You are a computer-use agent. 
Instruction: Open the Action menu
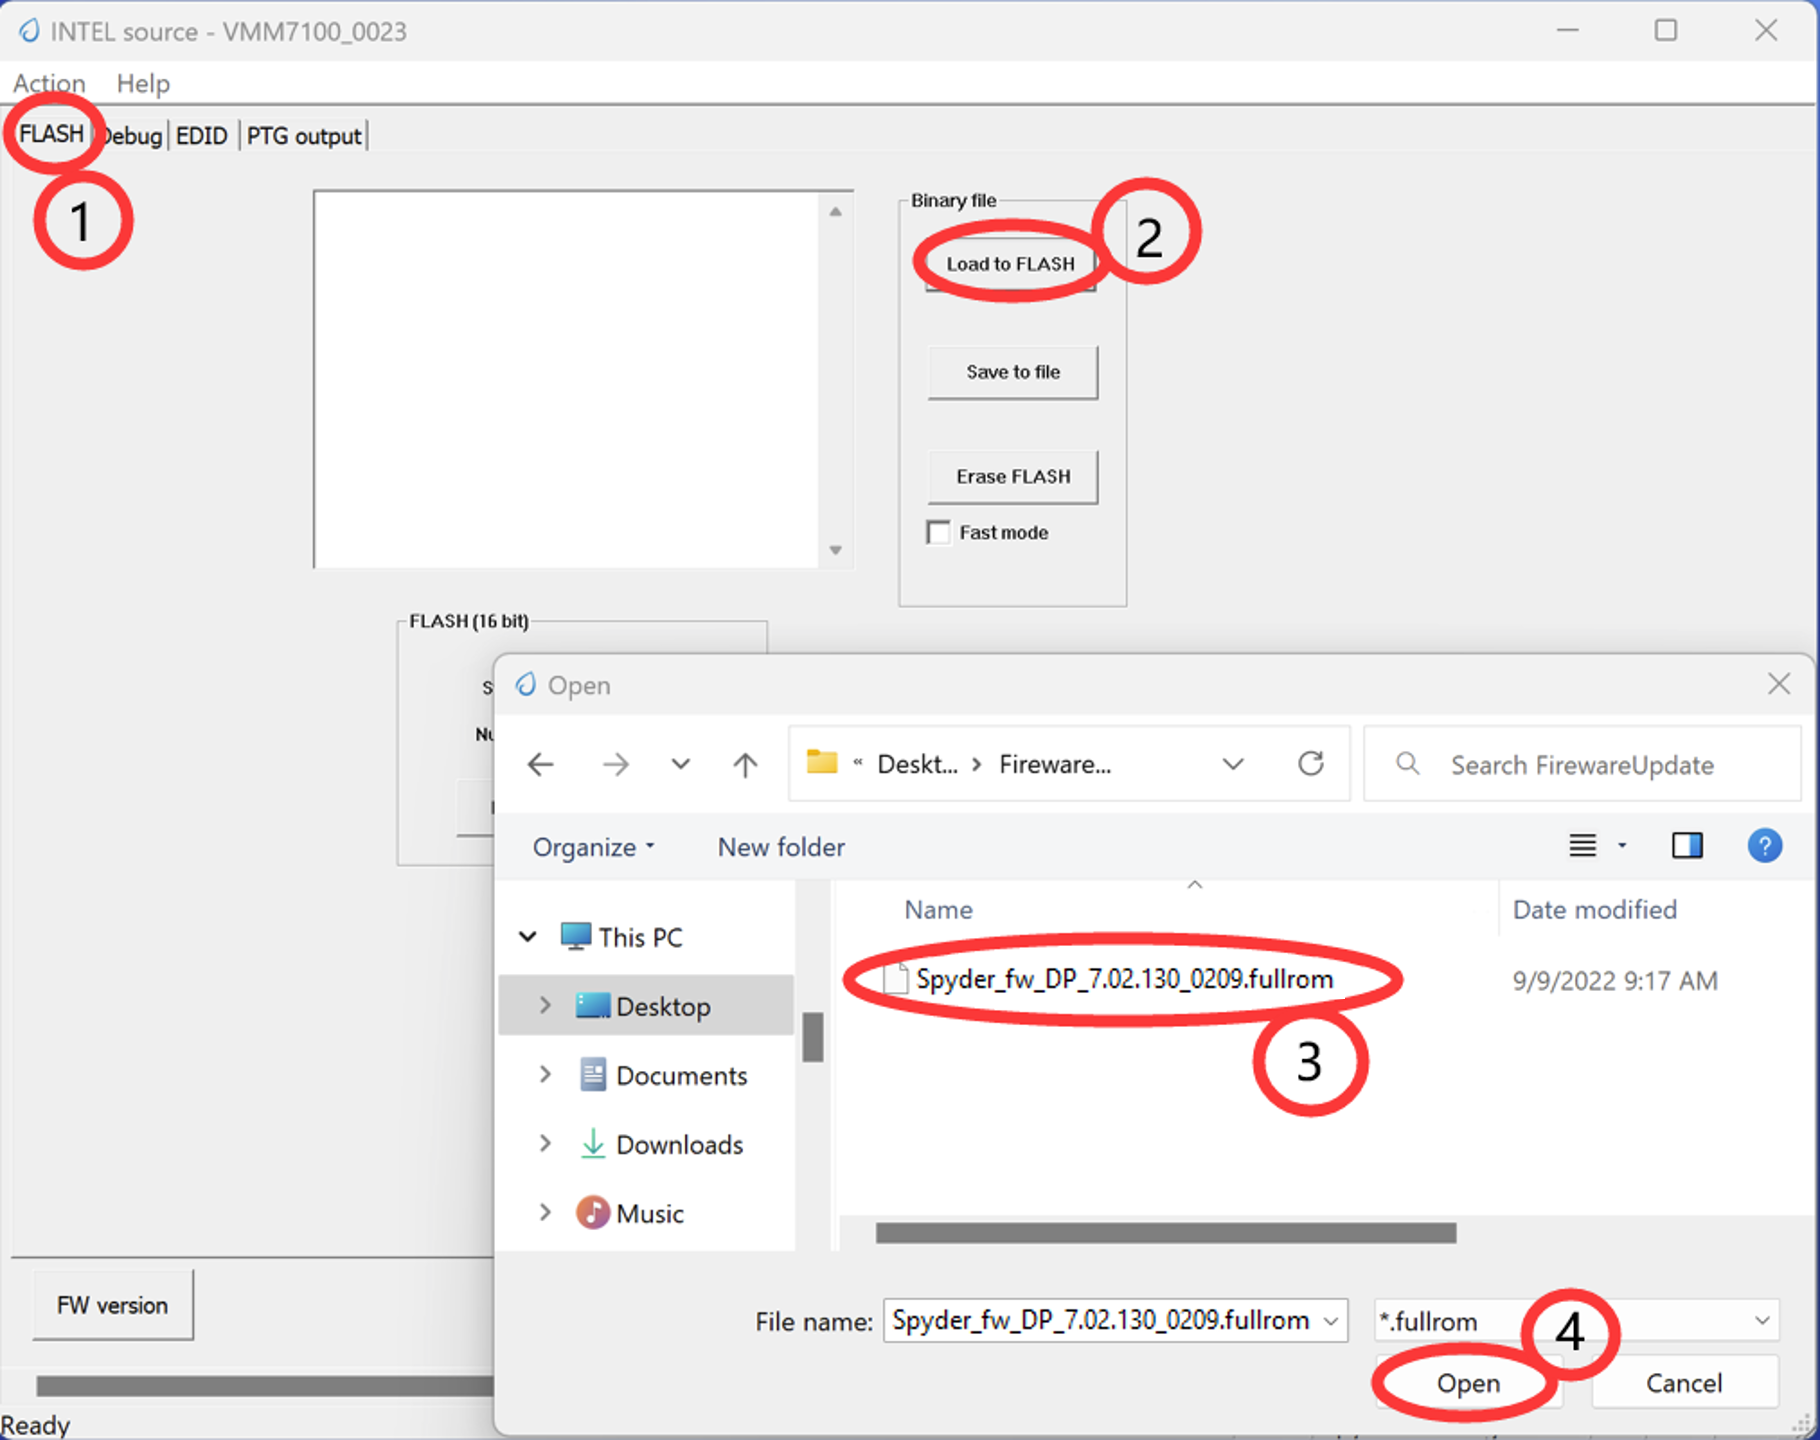pyautogui.click(x=49, y=83)
